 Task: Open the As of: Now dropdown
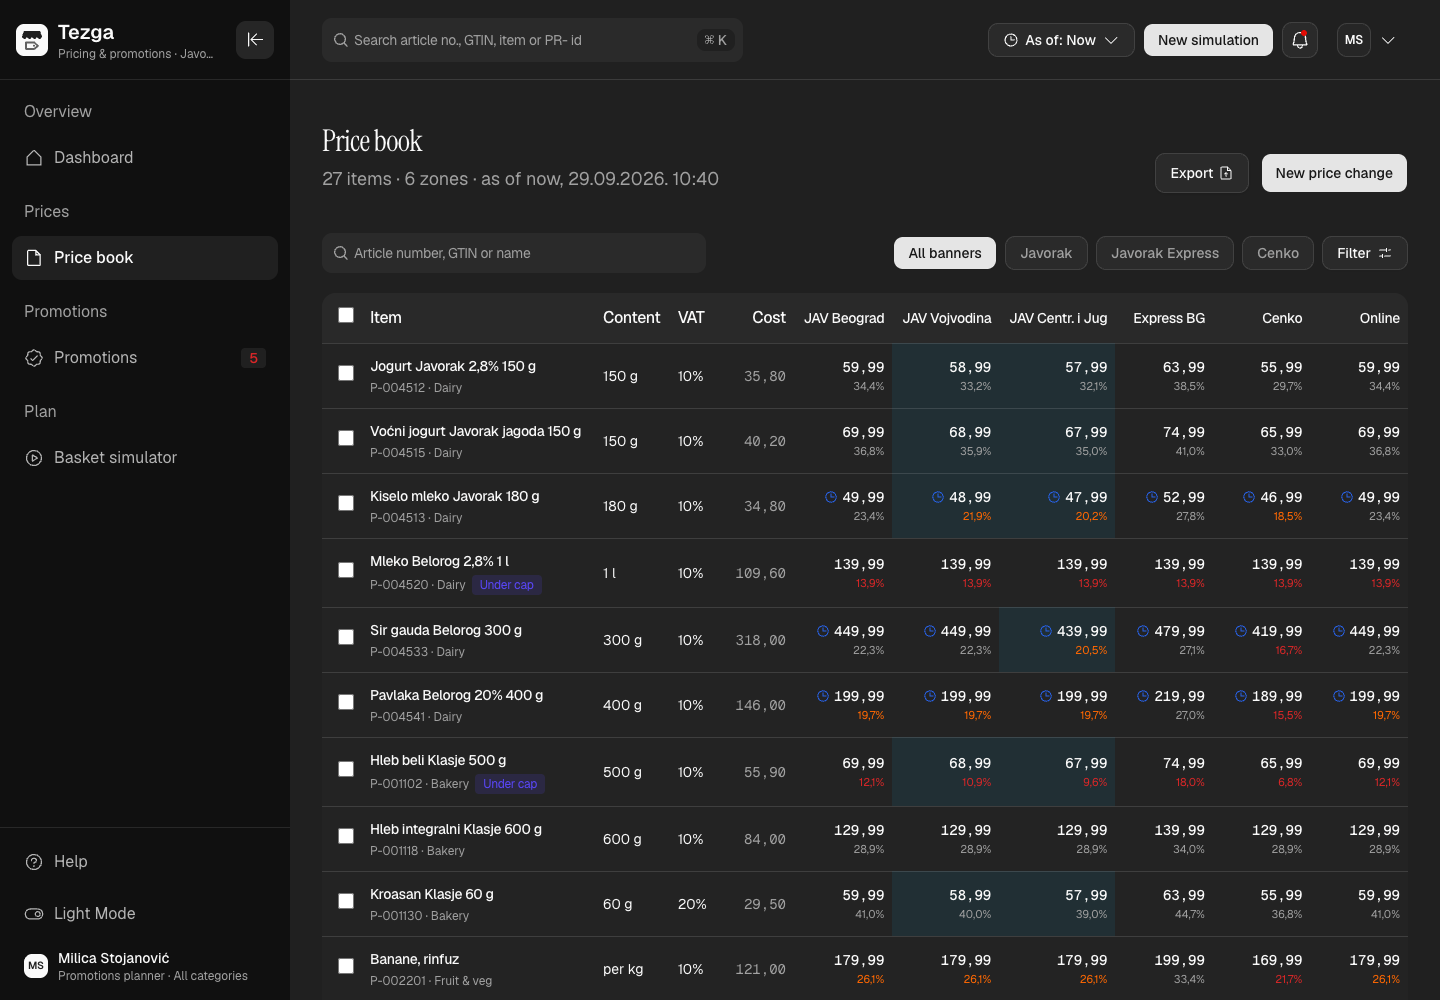(1061, 40)
